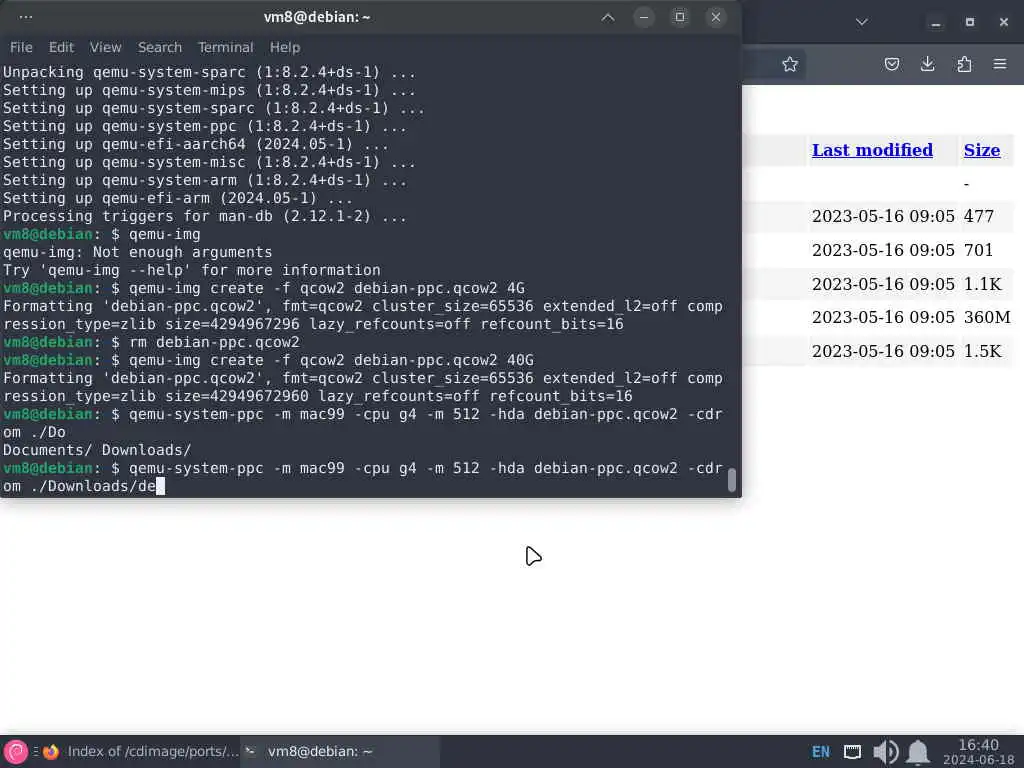Maximize the terminal window

680,17
